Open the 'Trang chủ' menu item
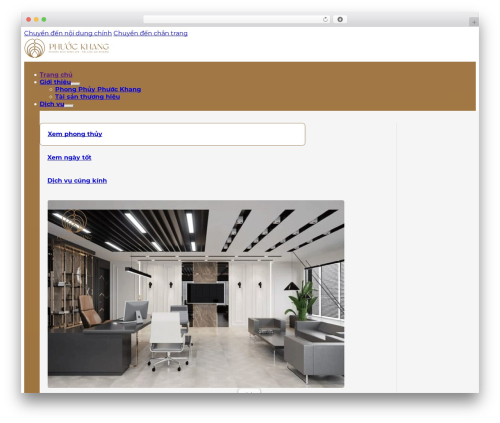Viewport: 500px width, 423px height. [56, 75]
